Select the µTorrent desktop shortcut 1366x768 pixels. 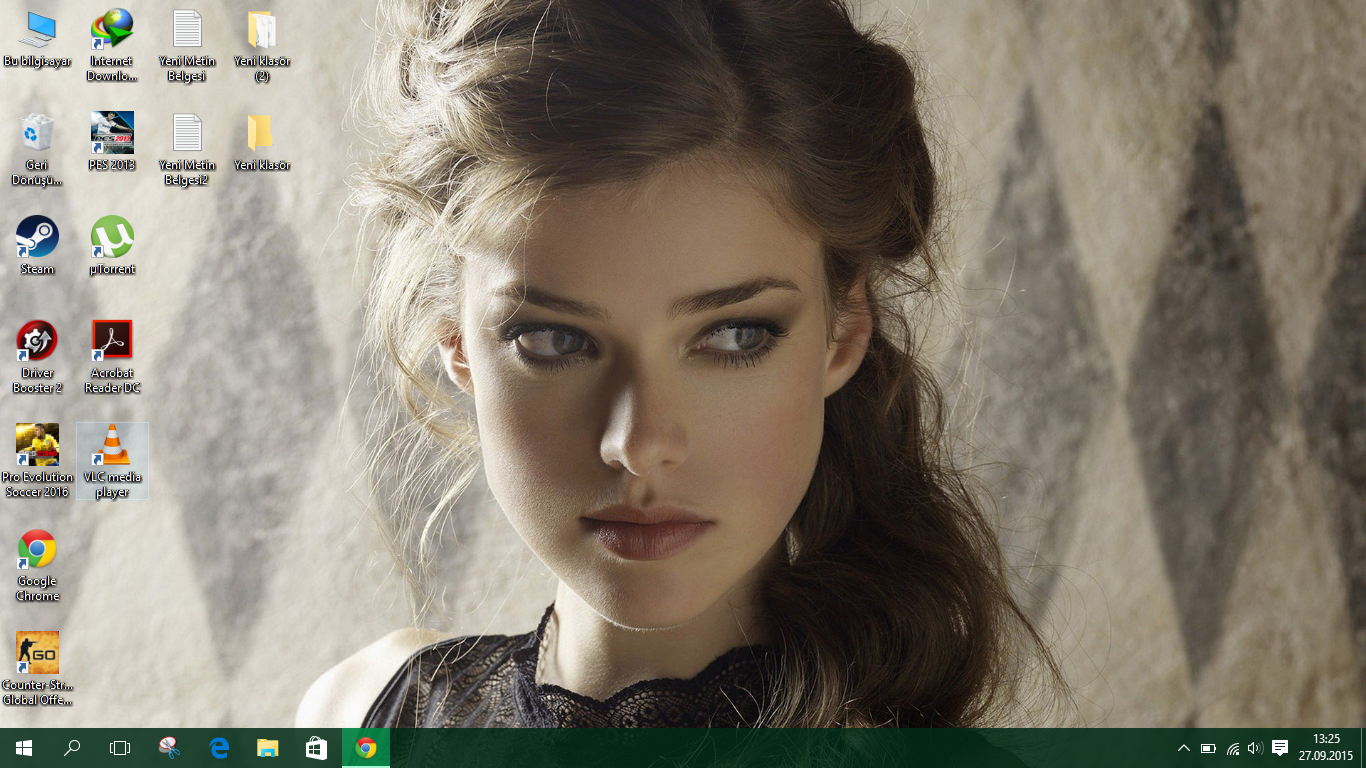112,246
